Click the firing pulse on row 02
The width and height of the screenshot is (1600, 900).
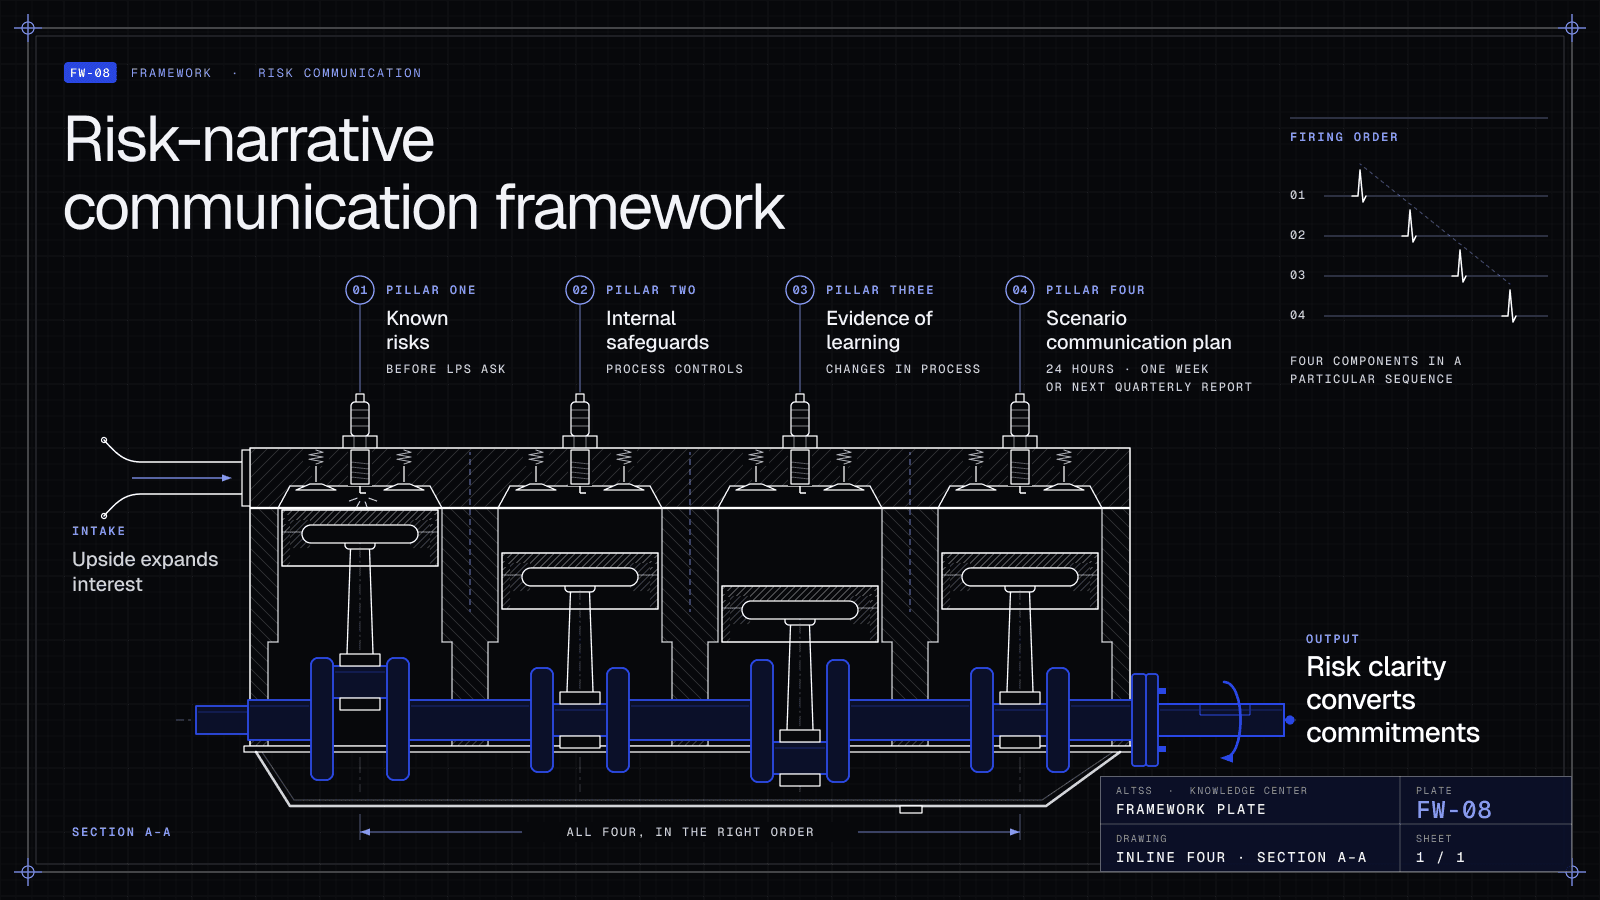[1410, 226]
